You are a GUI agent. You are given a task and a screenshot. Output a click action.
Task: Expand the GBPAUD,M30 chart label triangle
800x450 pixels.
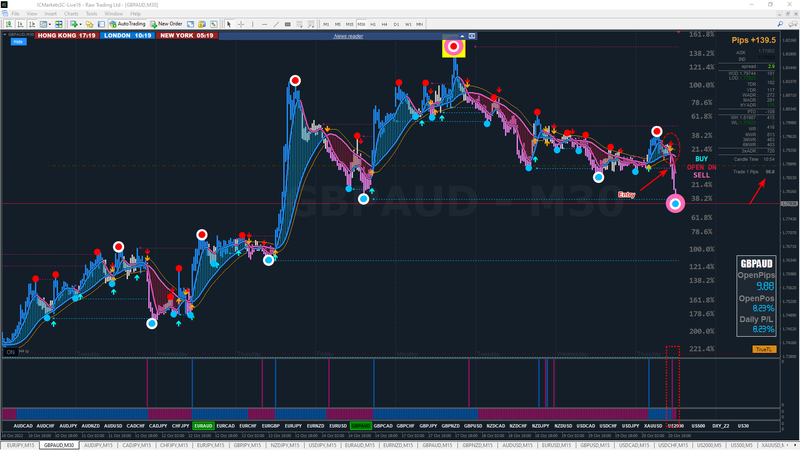(x=5, y=35)
